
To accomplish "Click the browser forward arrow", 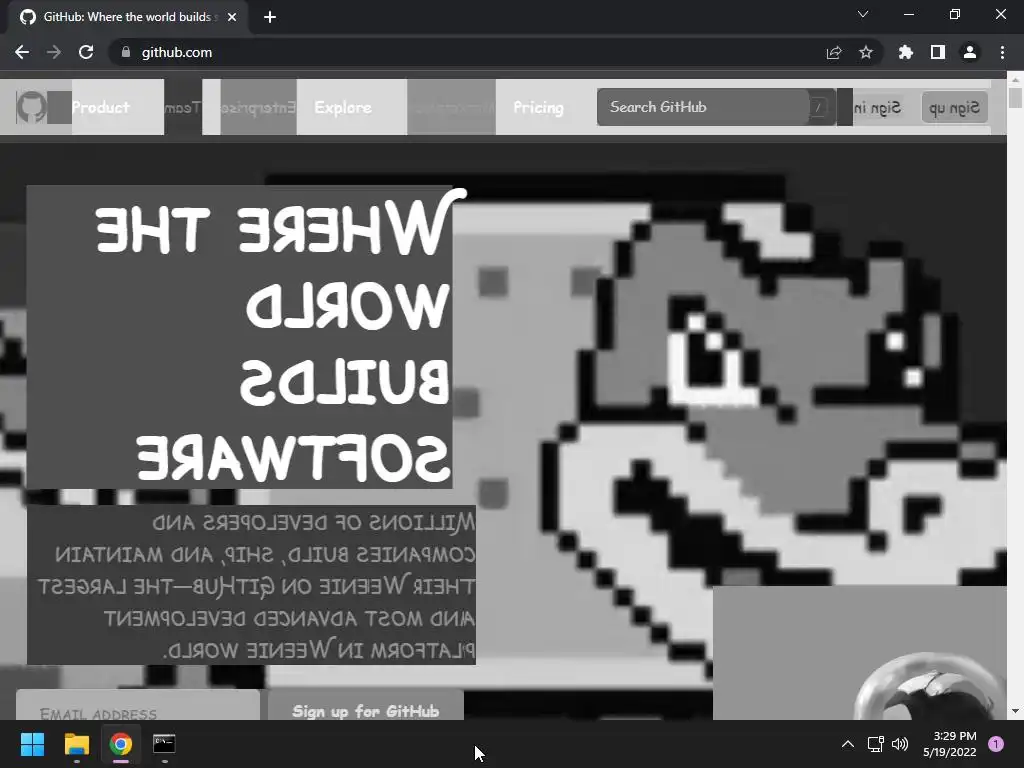I will [x=54, y=52].
